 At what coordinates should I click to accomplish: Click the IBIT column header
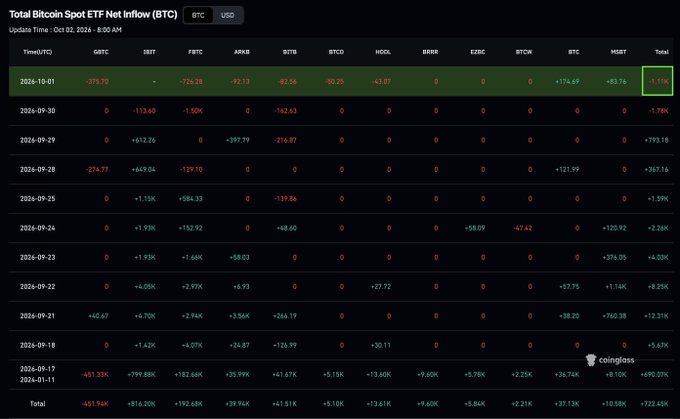pos(149,52)
